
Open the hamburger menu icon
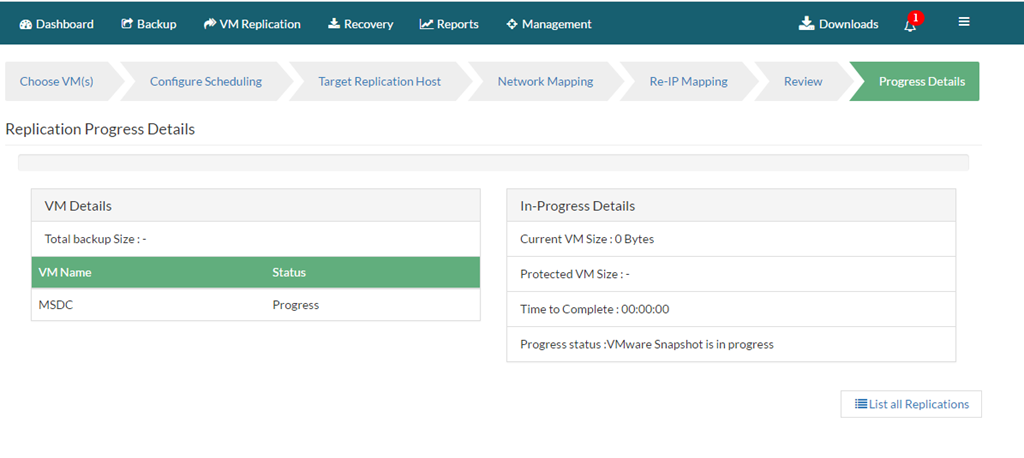pos(964,22)
